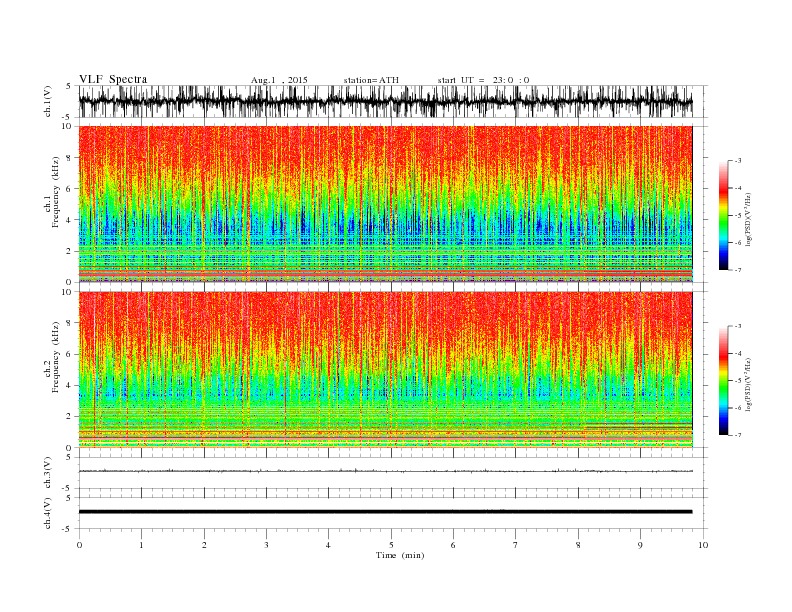Click the "-4" label on ch.2 color scale
Image resolution: width=792 pixels, height=612 pixels.
[738, 353]
